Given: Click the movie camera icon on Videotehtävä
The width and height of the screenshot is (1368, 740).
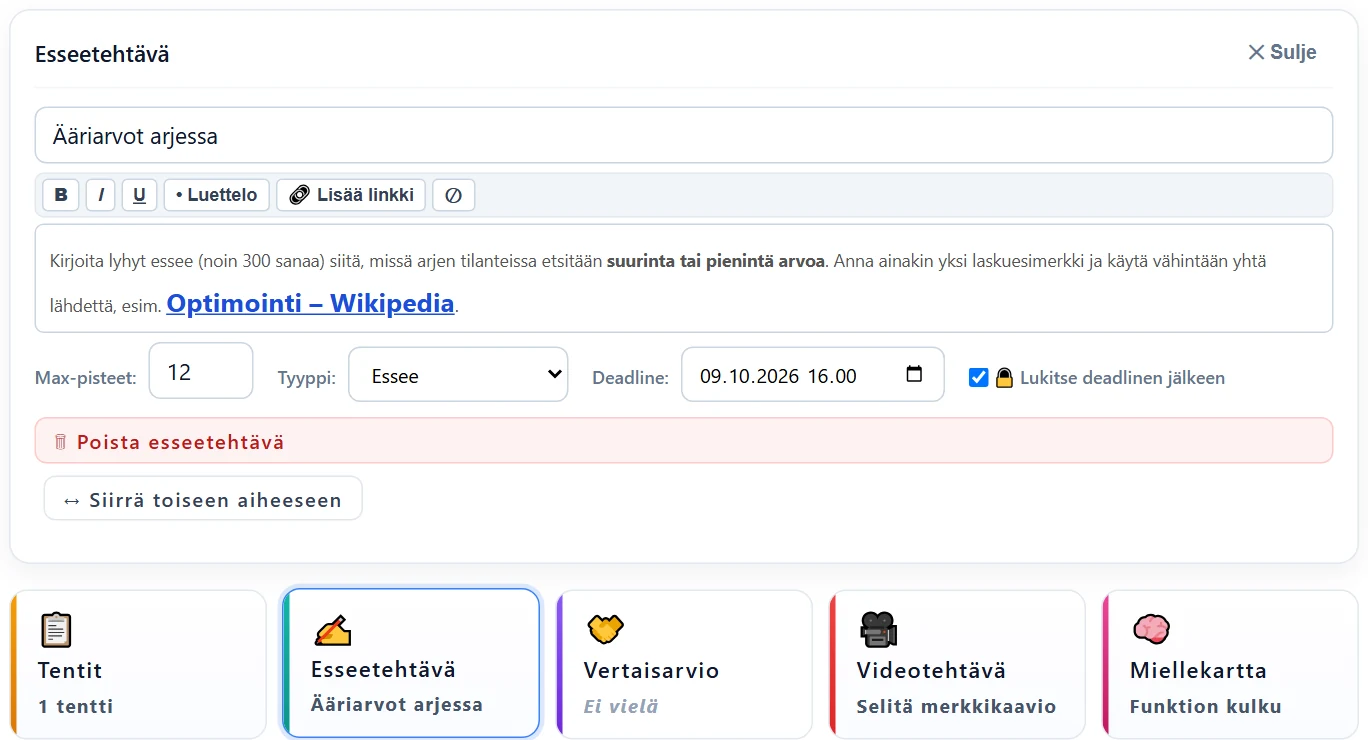Looking at the screenshot, I should pos(878,629).
